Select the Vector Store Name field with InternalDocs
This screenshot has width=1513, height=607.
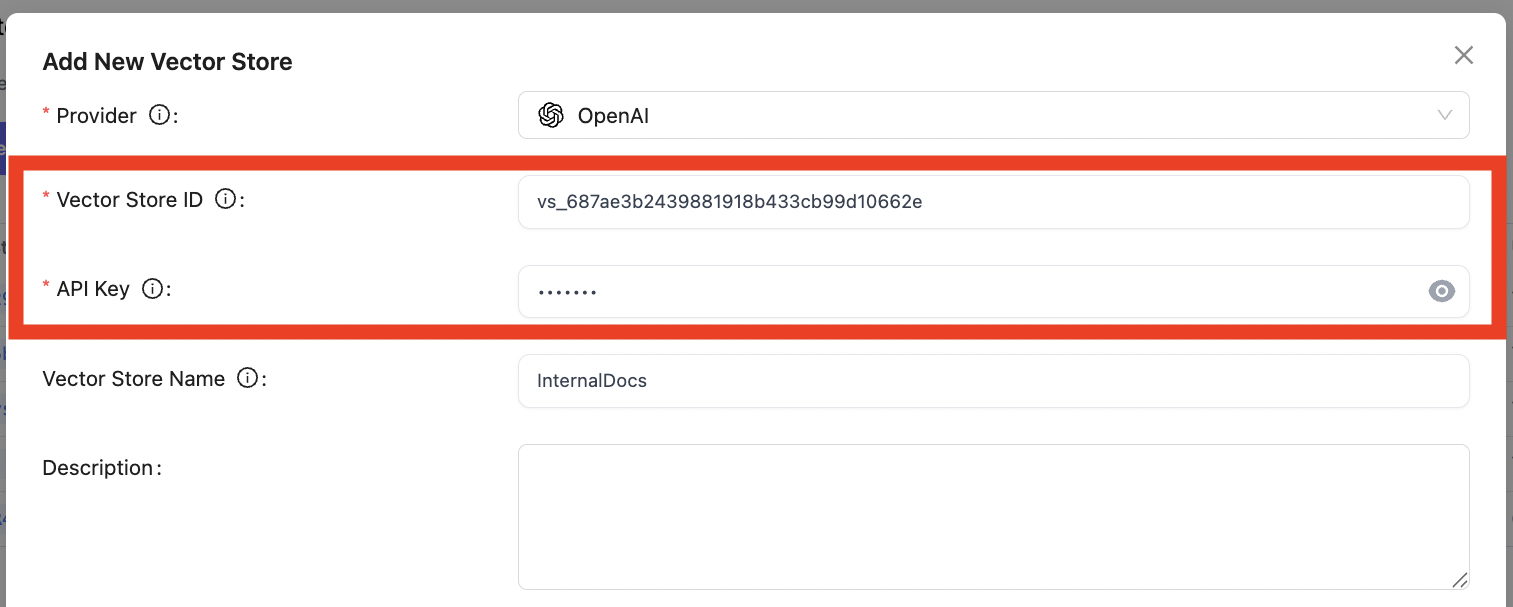pyautogui.click(x=993, y=381)
